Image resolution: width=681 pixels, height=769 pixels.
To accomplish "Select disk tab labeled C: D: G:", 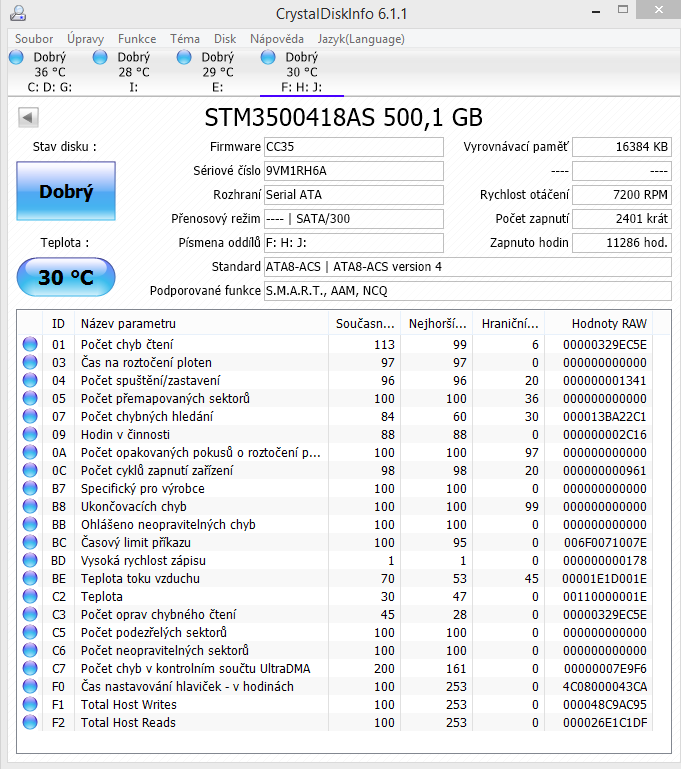I will (x=50, y=72).
